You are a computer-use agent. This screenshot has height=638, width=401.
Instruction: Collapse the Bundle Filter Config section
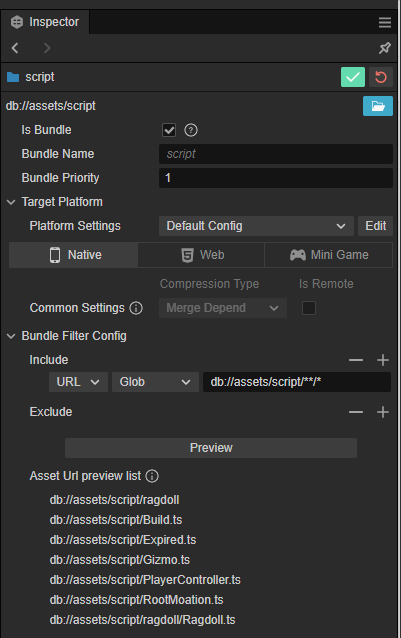(11, 336)
